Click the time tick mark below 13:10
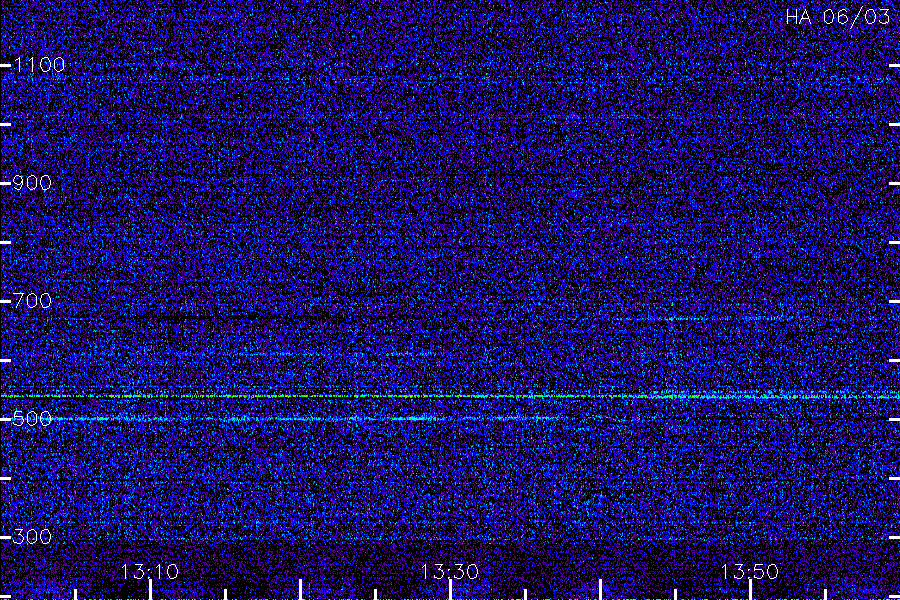This screenshot has height=600, width=900. point(150,590)
